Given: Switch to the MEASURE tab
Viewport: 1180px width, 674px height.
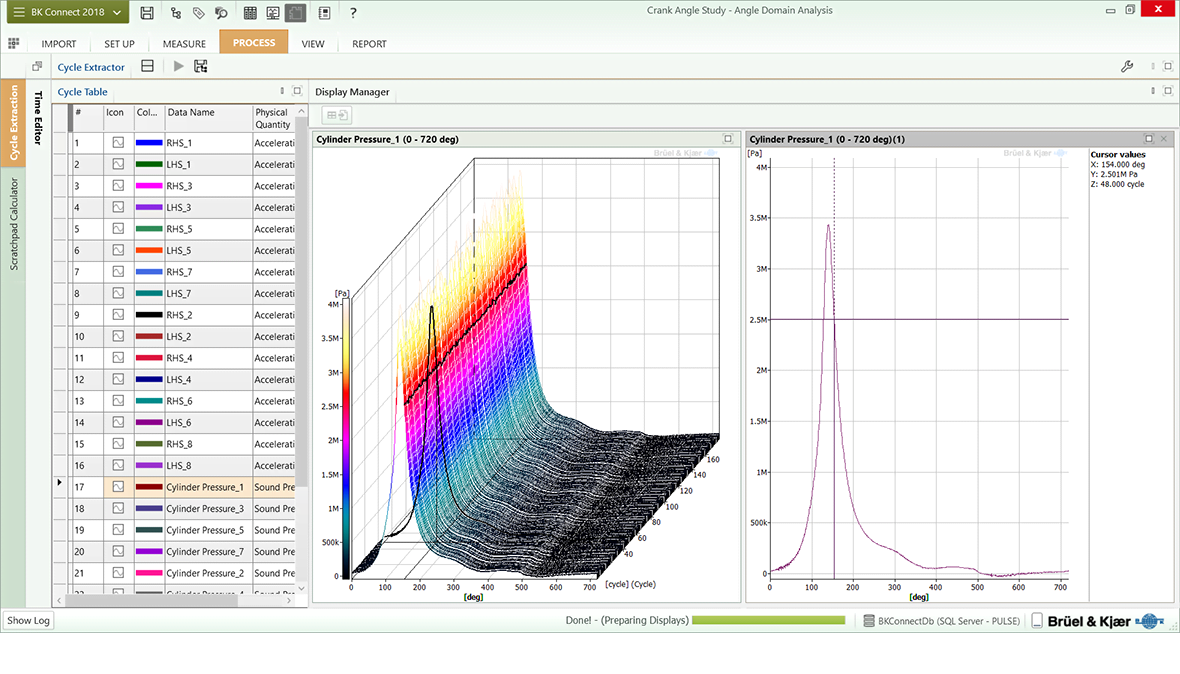Looking at the screenshot, I should (184, 44).
